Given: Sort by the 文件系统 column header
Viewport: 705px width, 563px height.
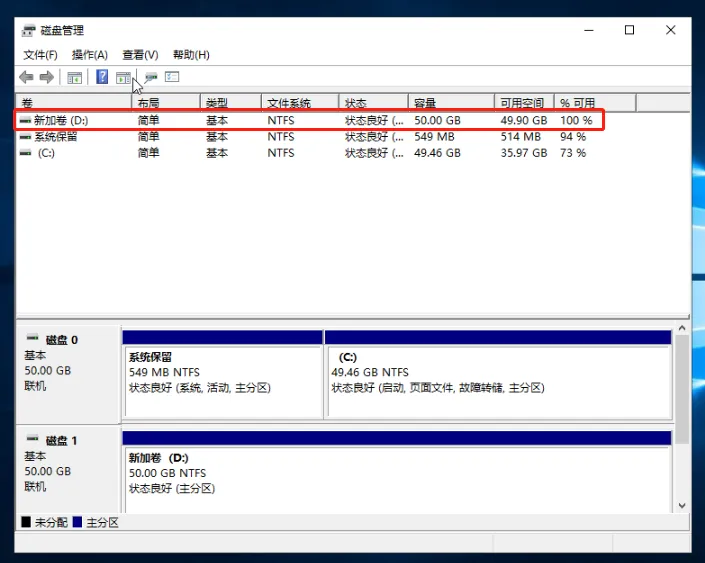Looking at the screenshot, I should pos(300,103).
